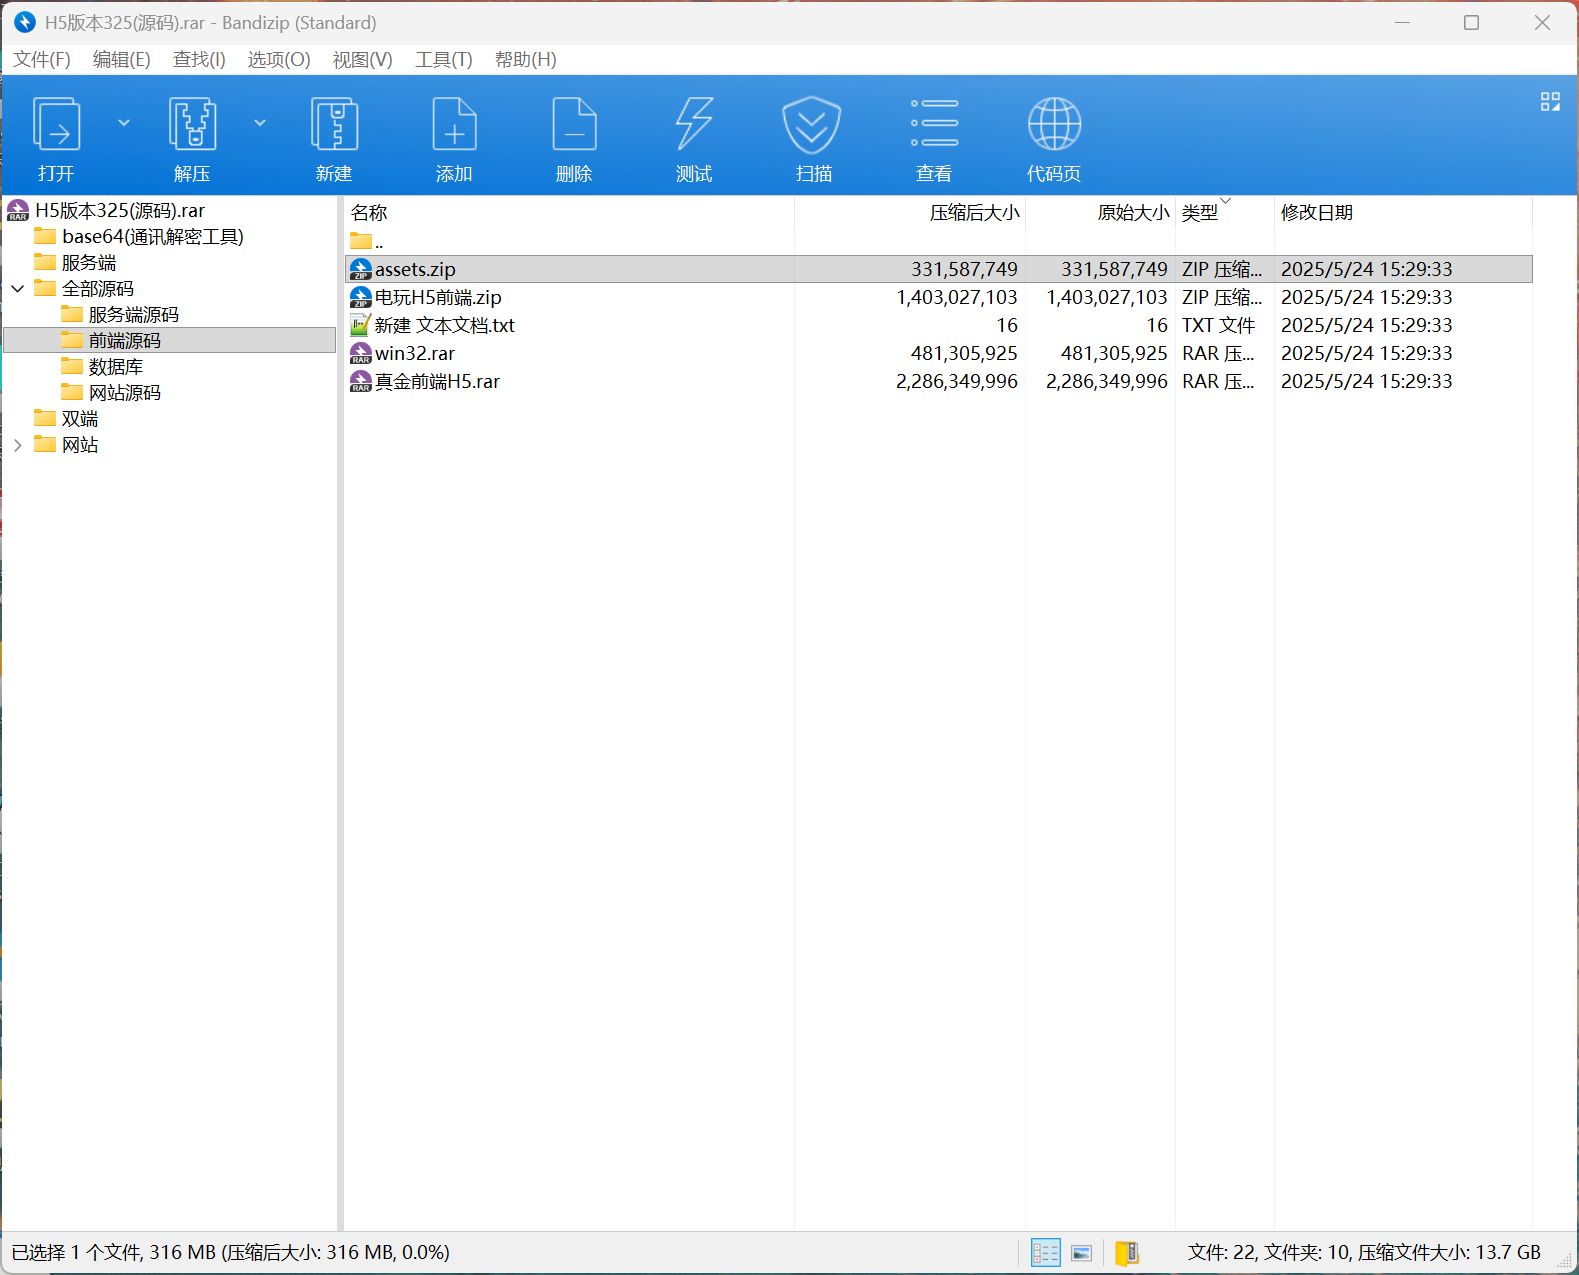Click the Add (添加) file icon
The height and width of the screenshot is (1275, 1579).
[454, 125]
